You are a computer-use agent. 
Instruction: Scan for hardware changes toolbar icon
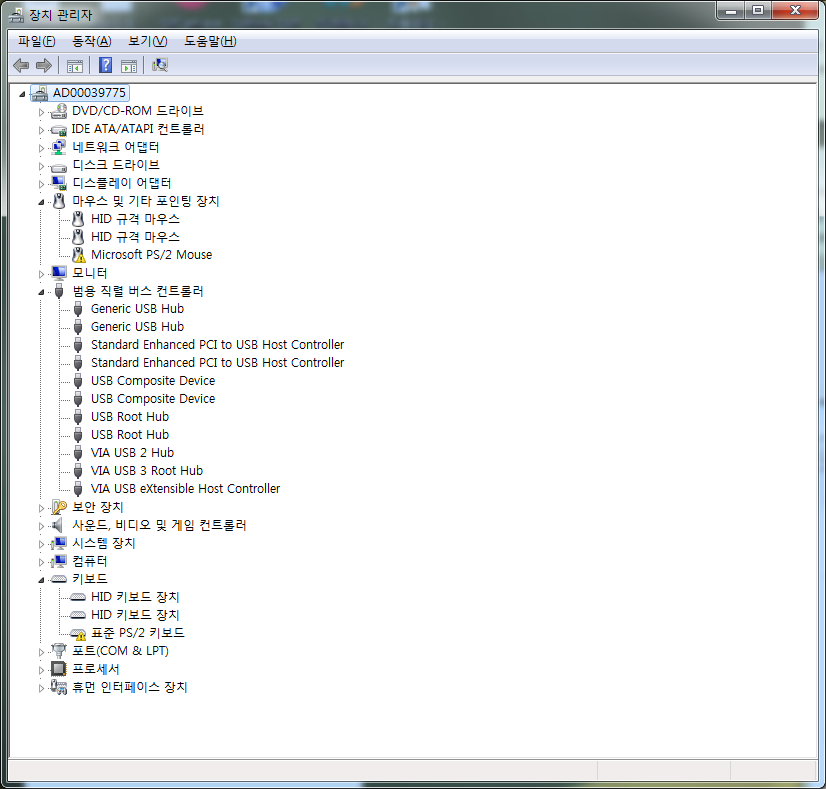(x=160, y=65)
